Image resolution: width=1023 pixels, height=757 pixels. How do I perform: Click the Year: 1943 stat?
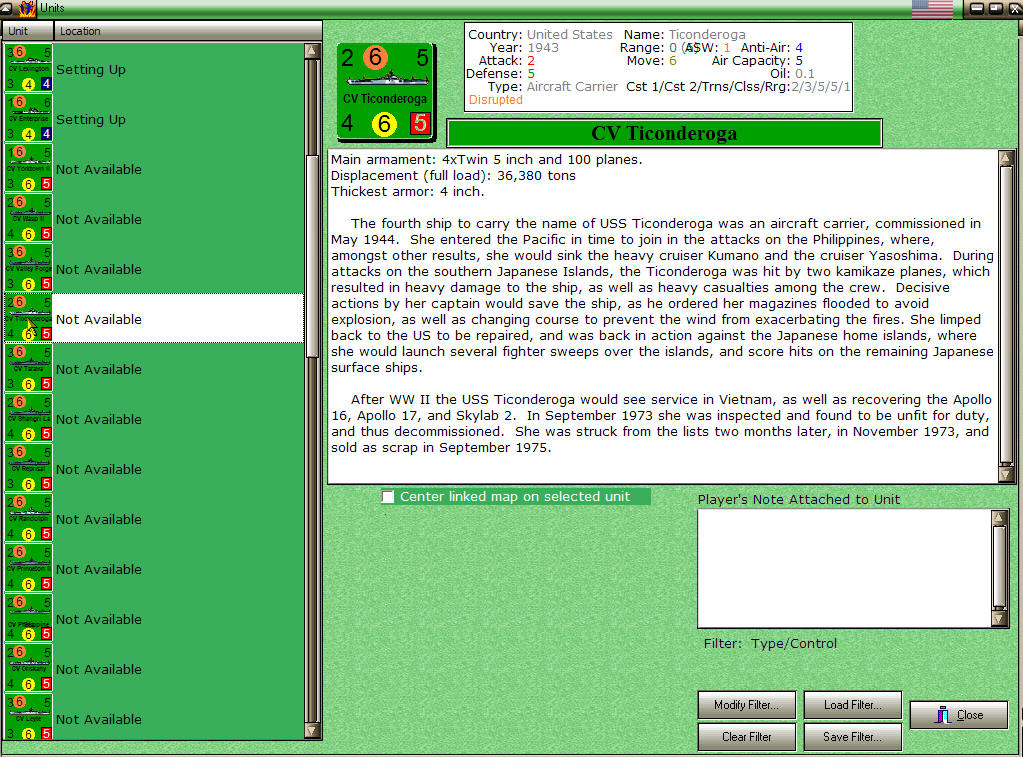pos(524,48)
